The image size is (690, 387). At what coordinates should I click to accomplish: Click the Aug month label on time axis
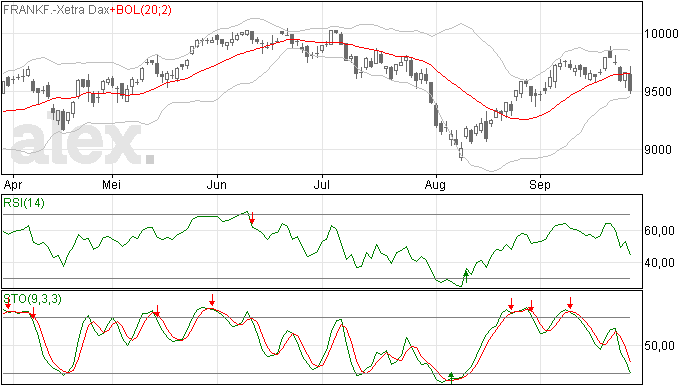pos(435,185)
